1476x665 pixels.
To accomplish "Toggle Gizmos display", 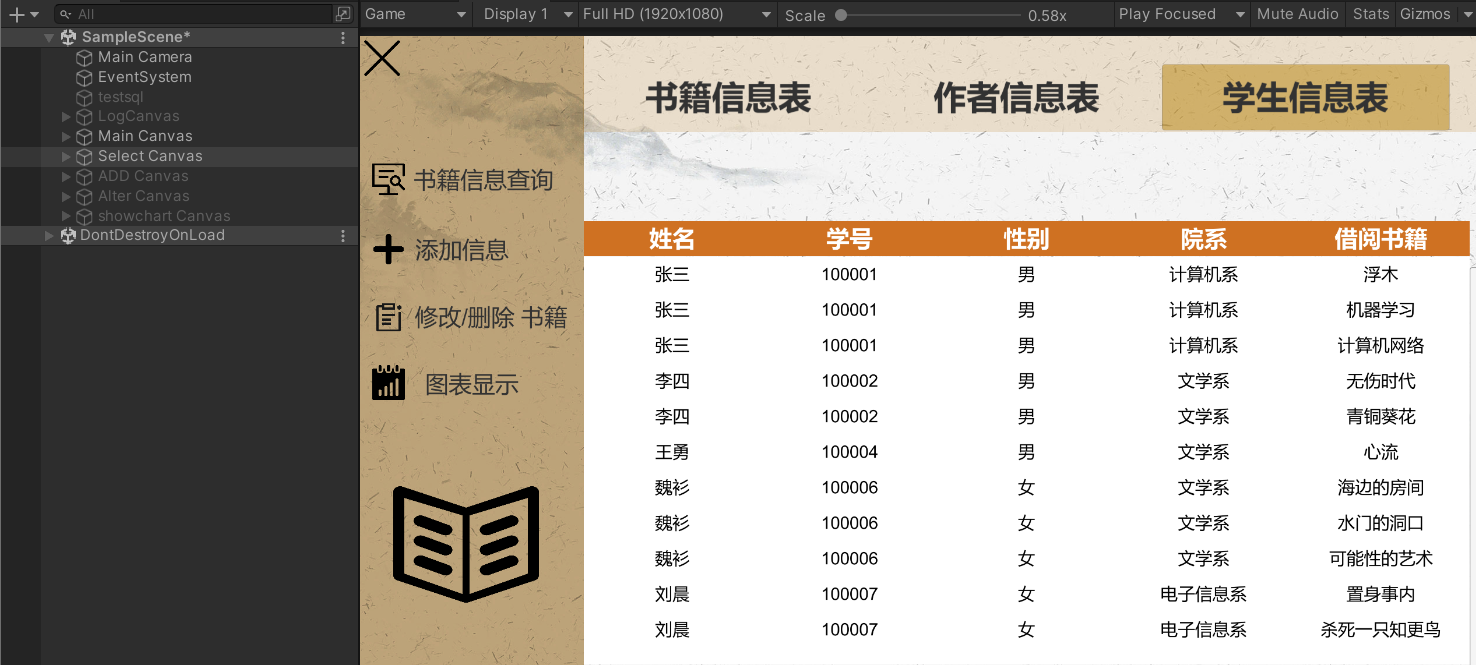I will [1425, 14].
